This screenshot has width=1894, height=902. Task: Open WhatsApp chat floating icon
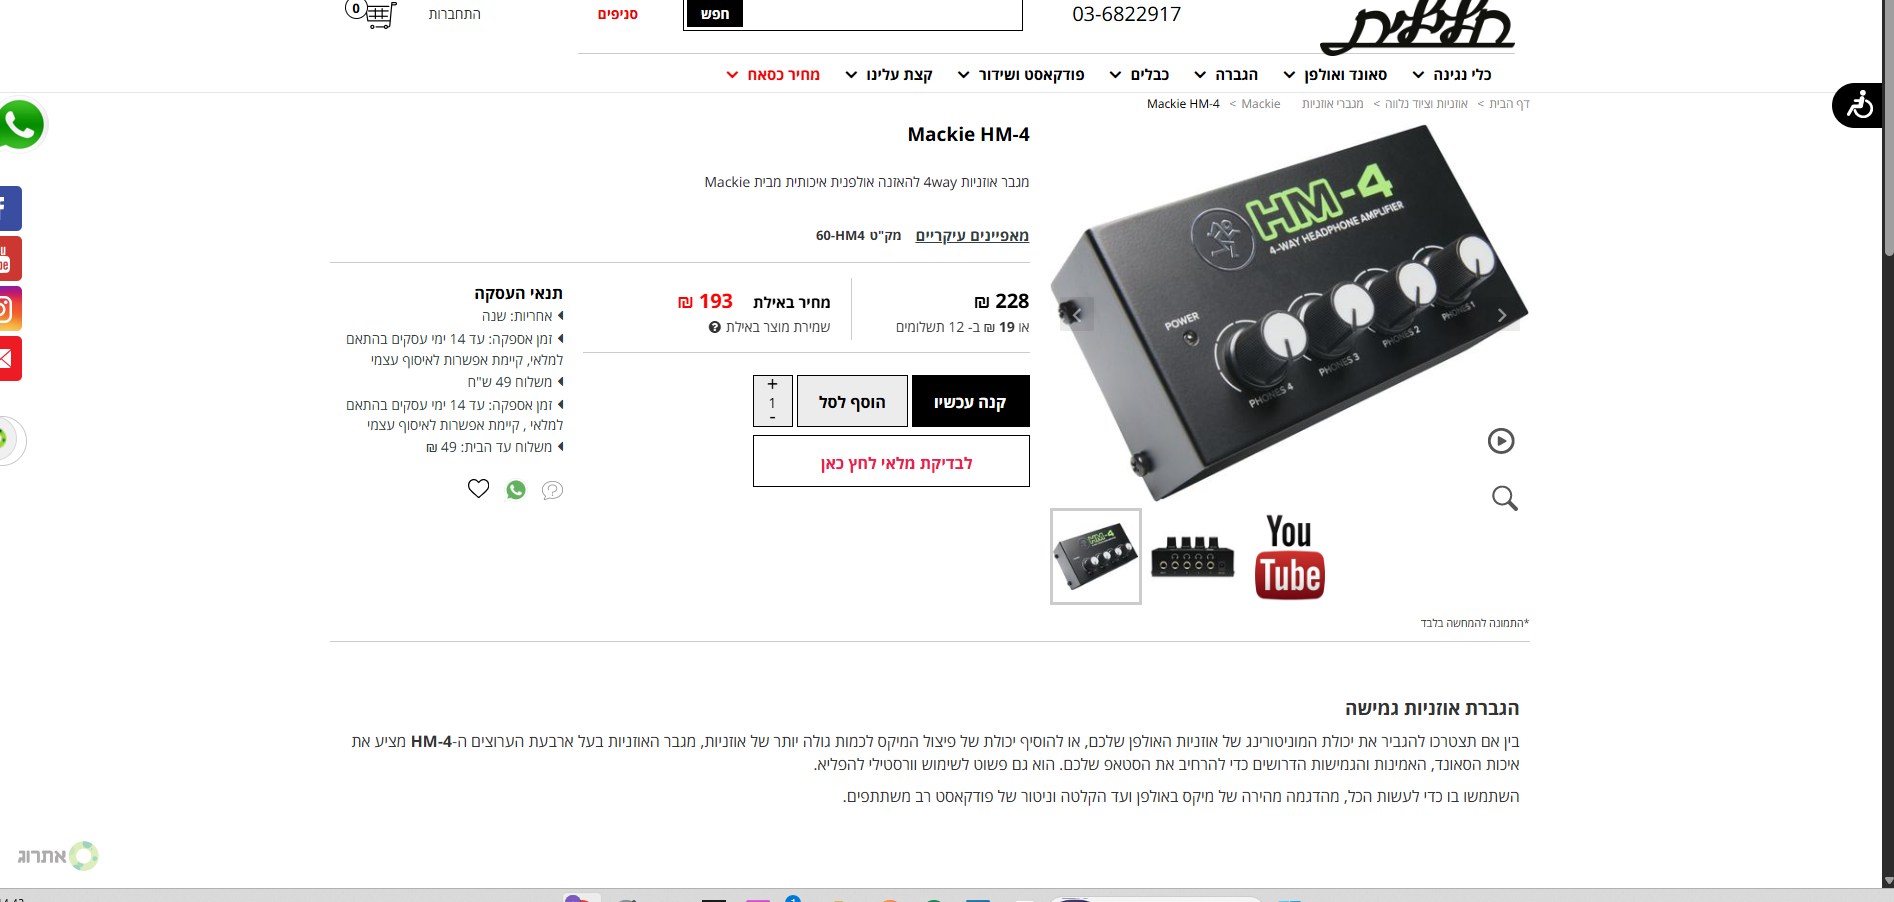tap(20, 125)
